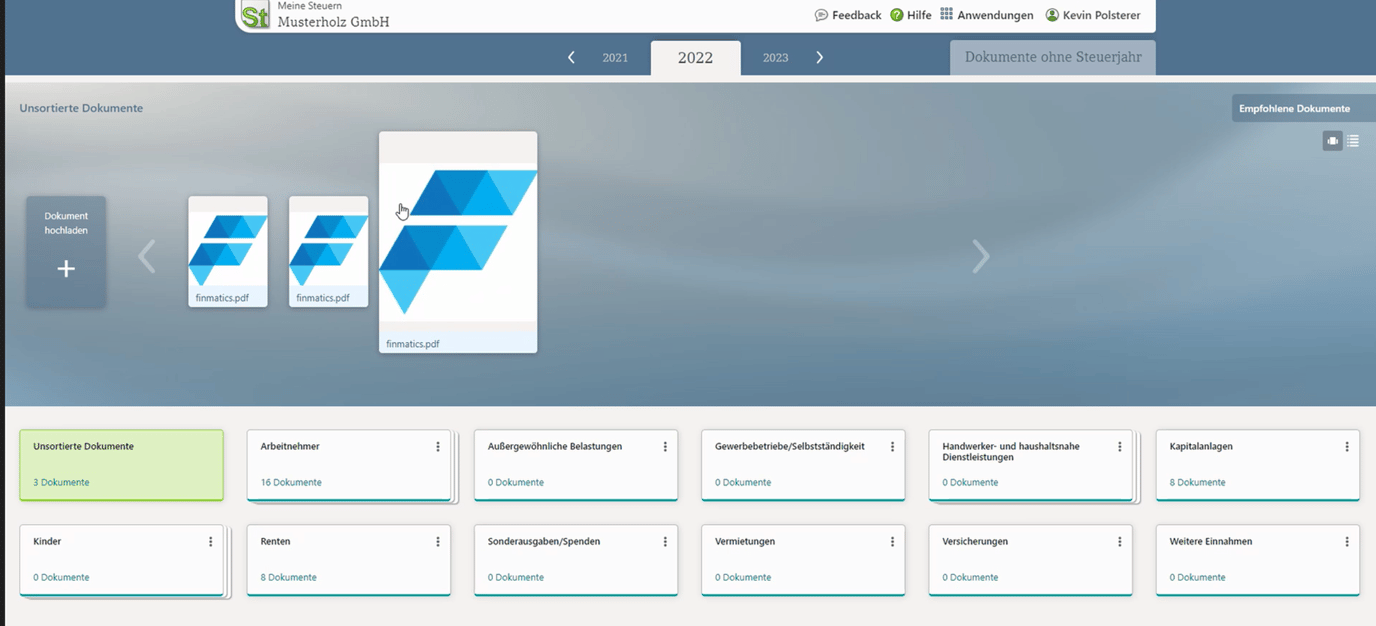The image size is (1376, 626).
Task: Go to previous tax year arrow
Action: point(571,58)
